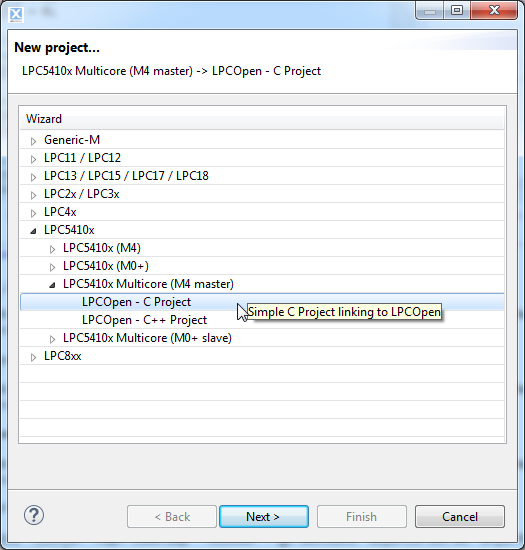Click the Next button
This screenshot has height=550, width=525.
click(264, 516)
